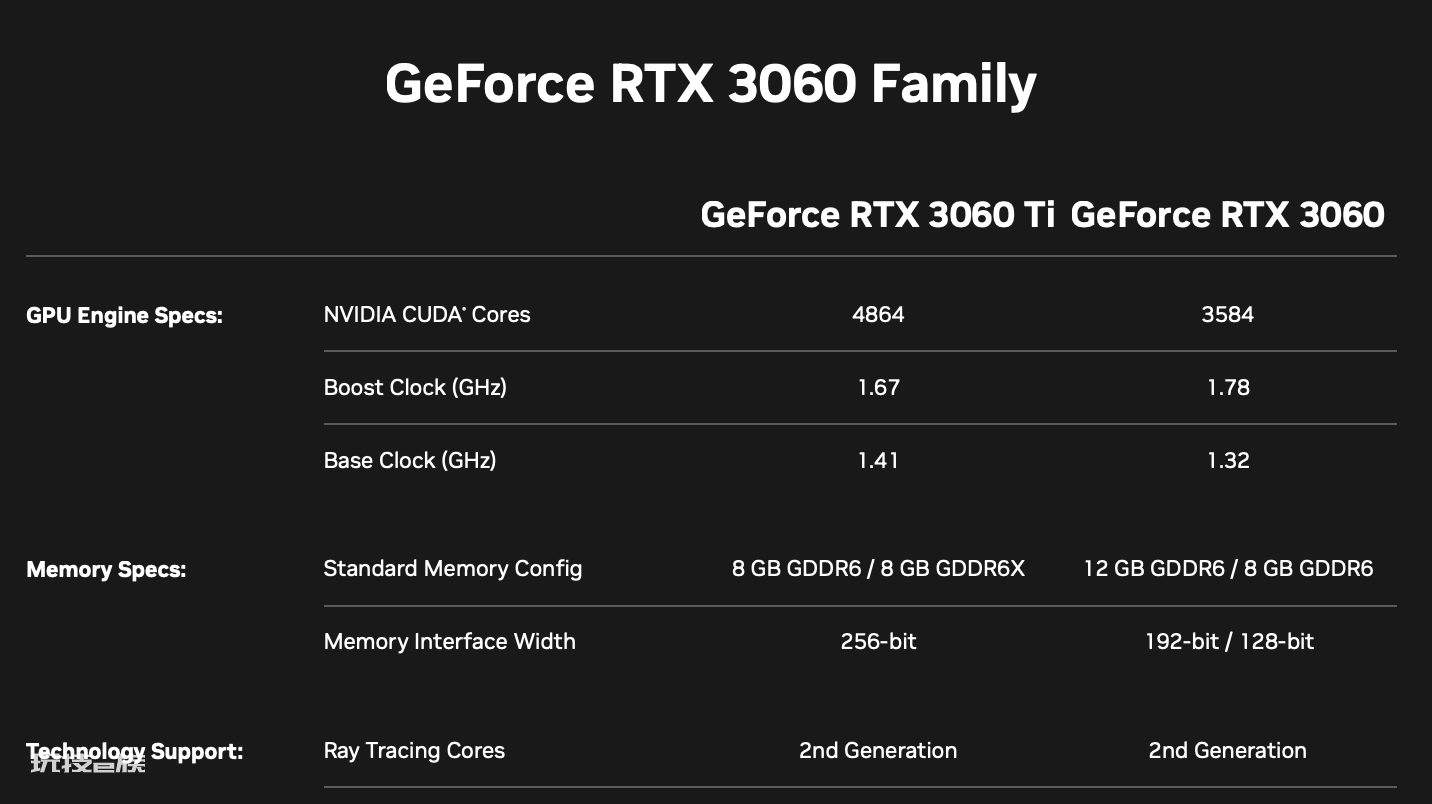This screenshot has height=804, width=1432.
Task: Click the 1.67 boost clock value
Action: pos(878,387)
